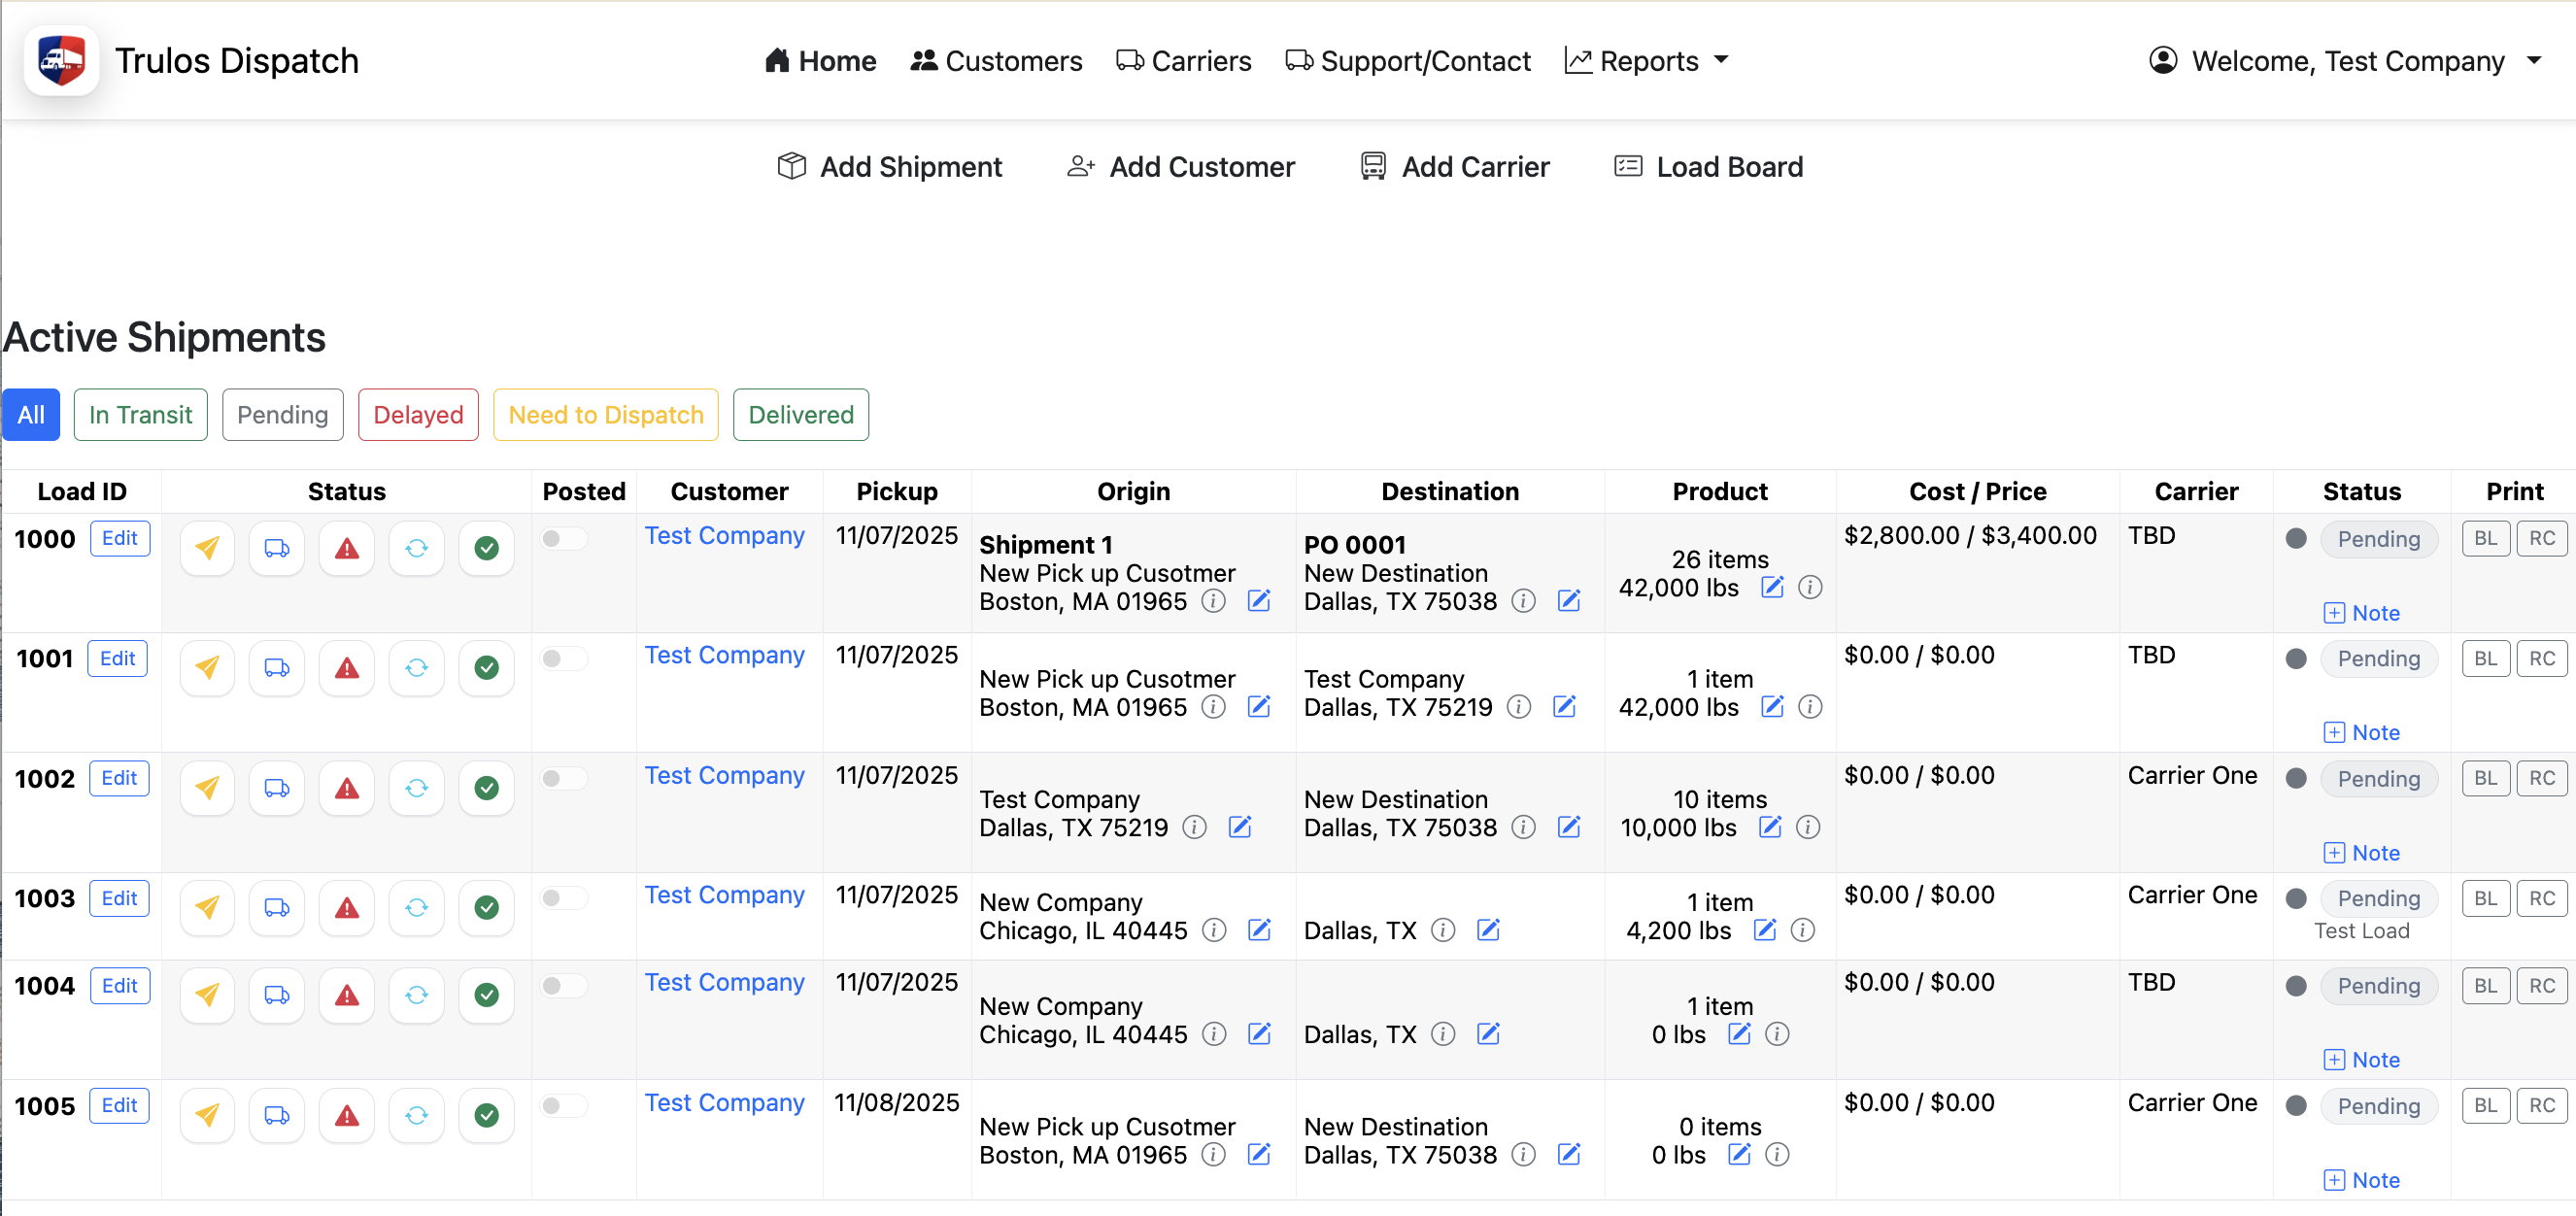This screenshot has width=2576, height=1216.
Task: Open the Customers page from the navbar
Action: coord(996,60)
